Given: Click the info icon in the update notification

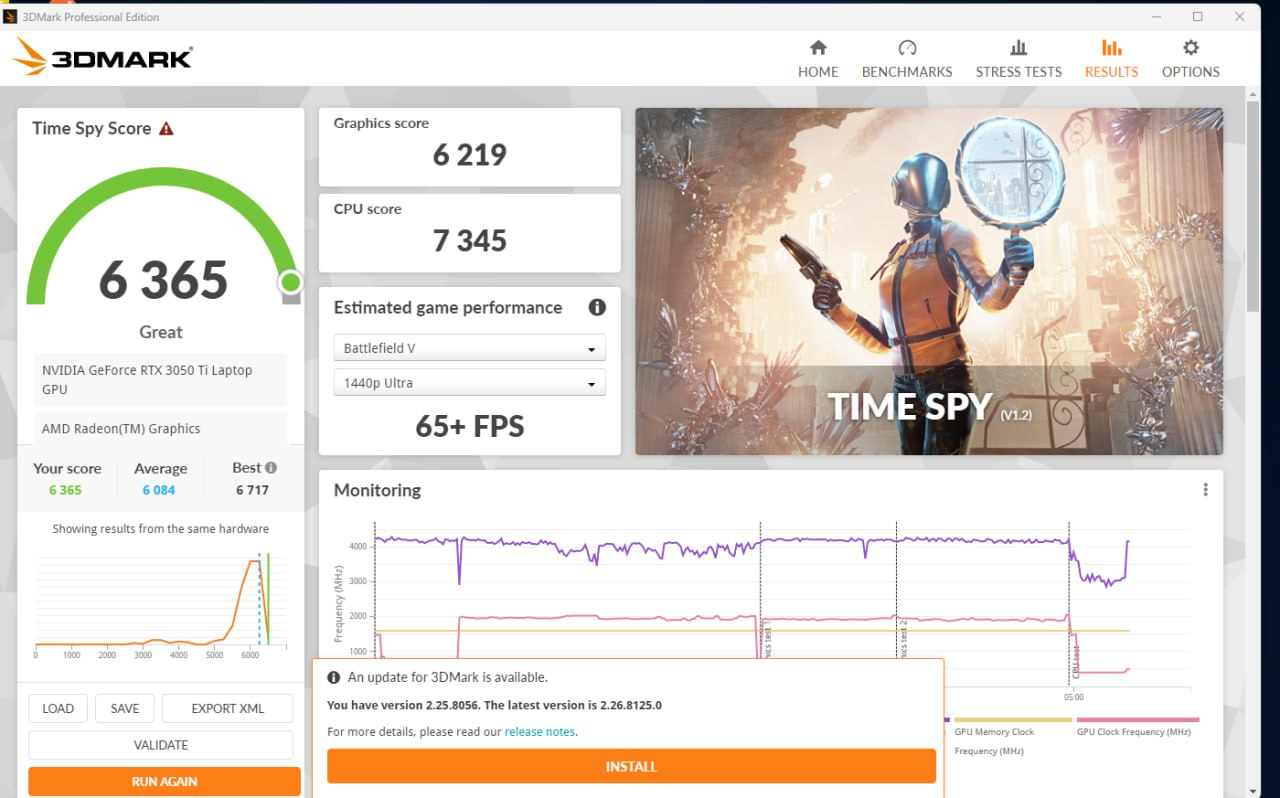Looking at the screenshot, I should [x=334, y=677].
